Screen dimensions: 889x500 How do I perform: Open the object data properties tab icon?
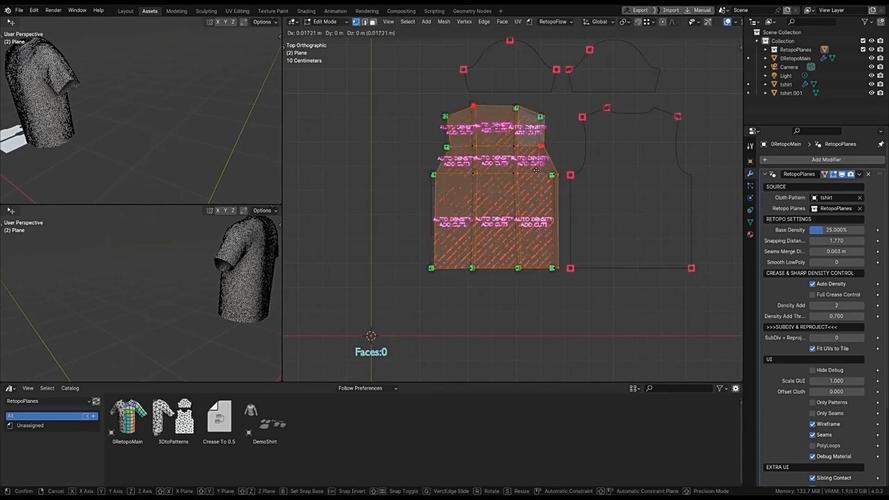click(750, 222)
